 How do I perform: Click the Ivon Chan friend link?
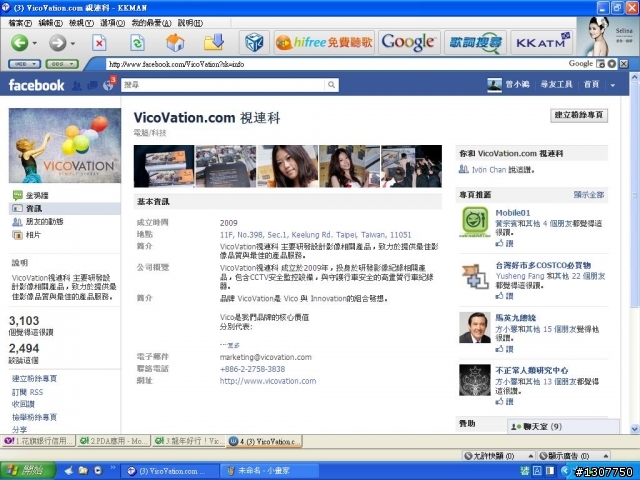click(x=489, y=170)
